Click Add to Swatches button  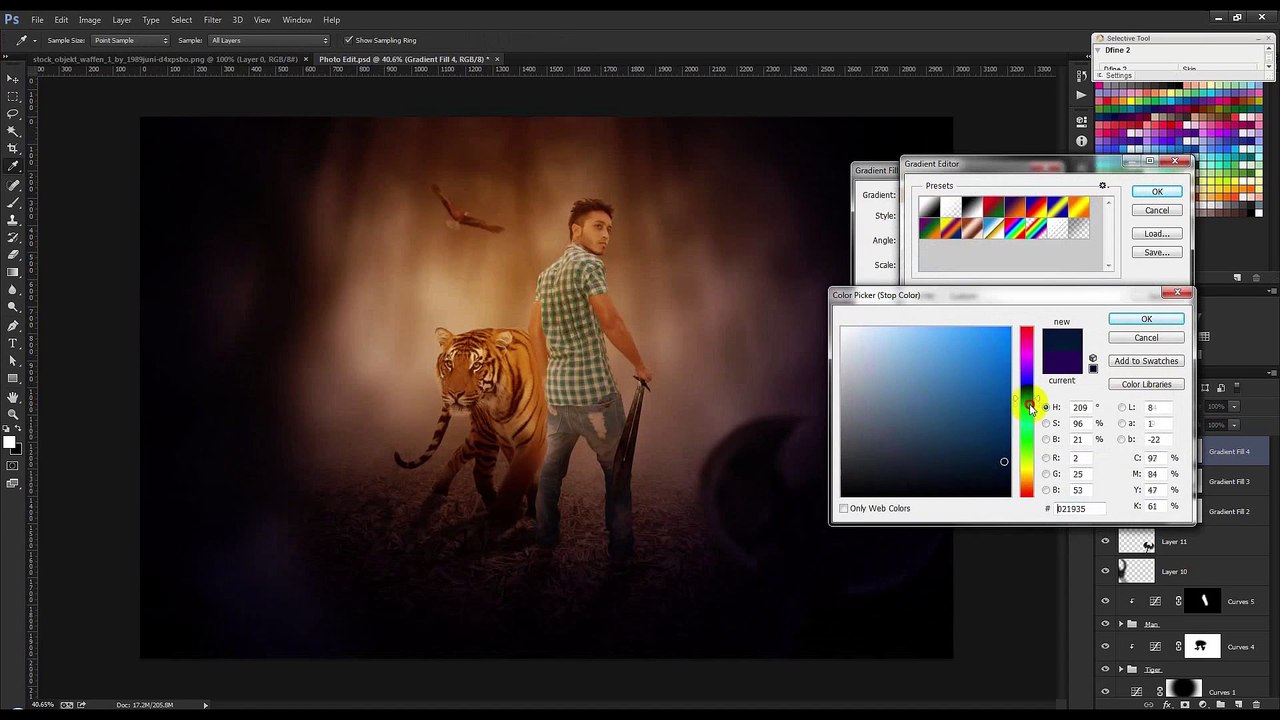pyautogui.click(x=1146, y=361)
